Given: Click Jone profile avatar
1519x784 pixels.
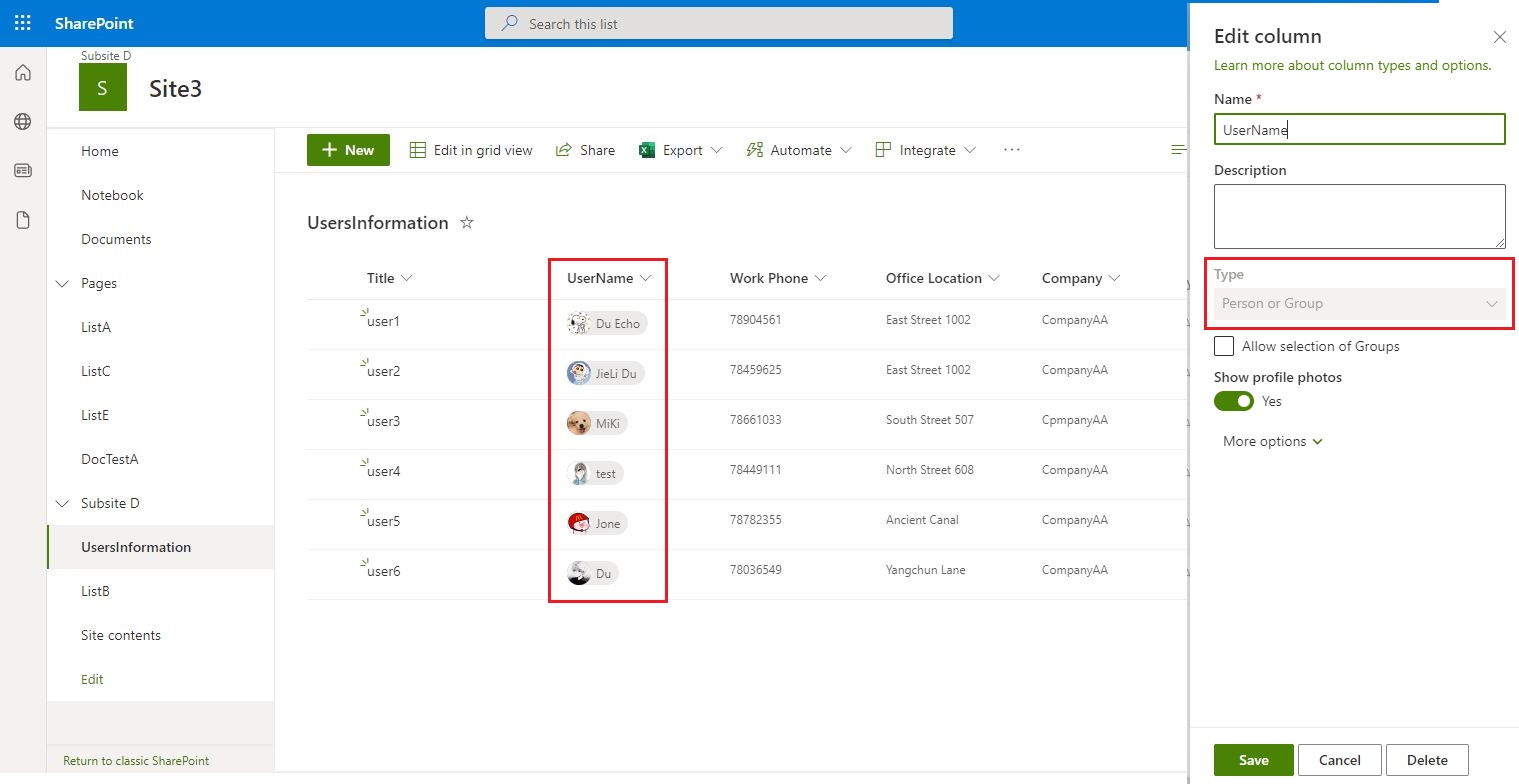Looking at the screenshot, I should pyautogui.click(x=578, y=523).
